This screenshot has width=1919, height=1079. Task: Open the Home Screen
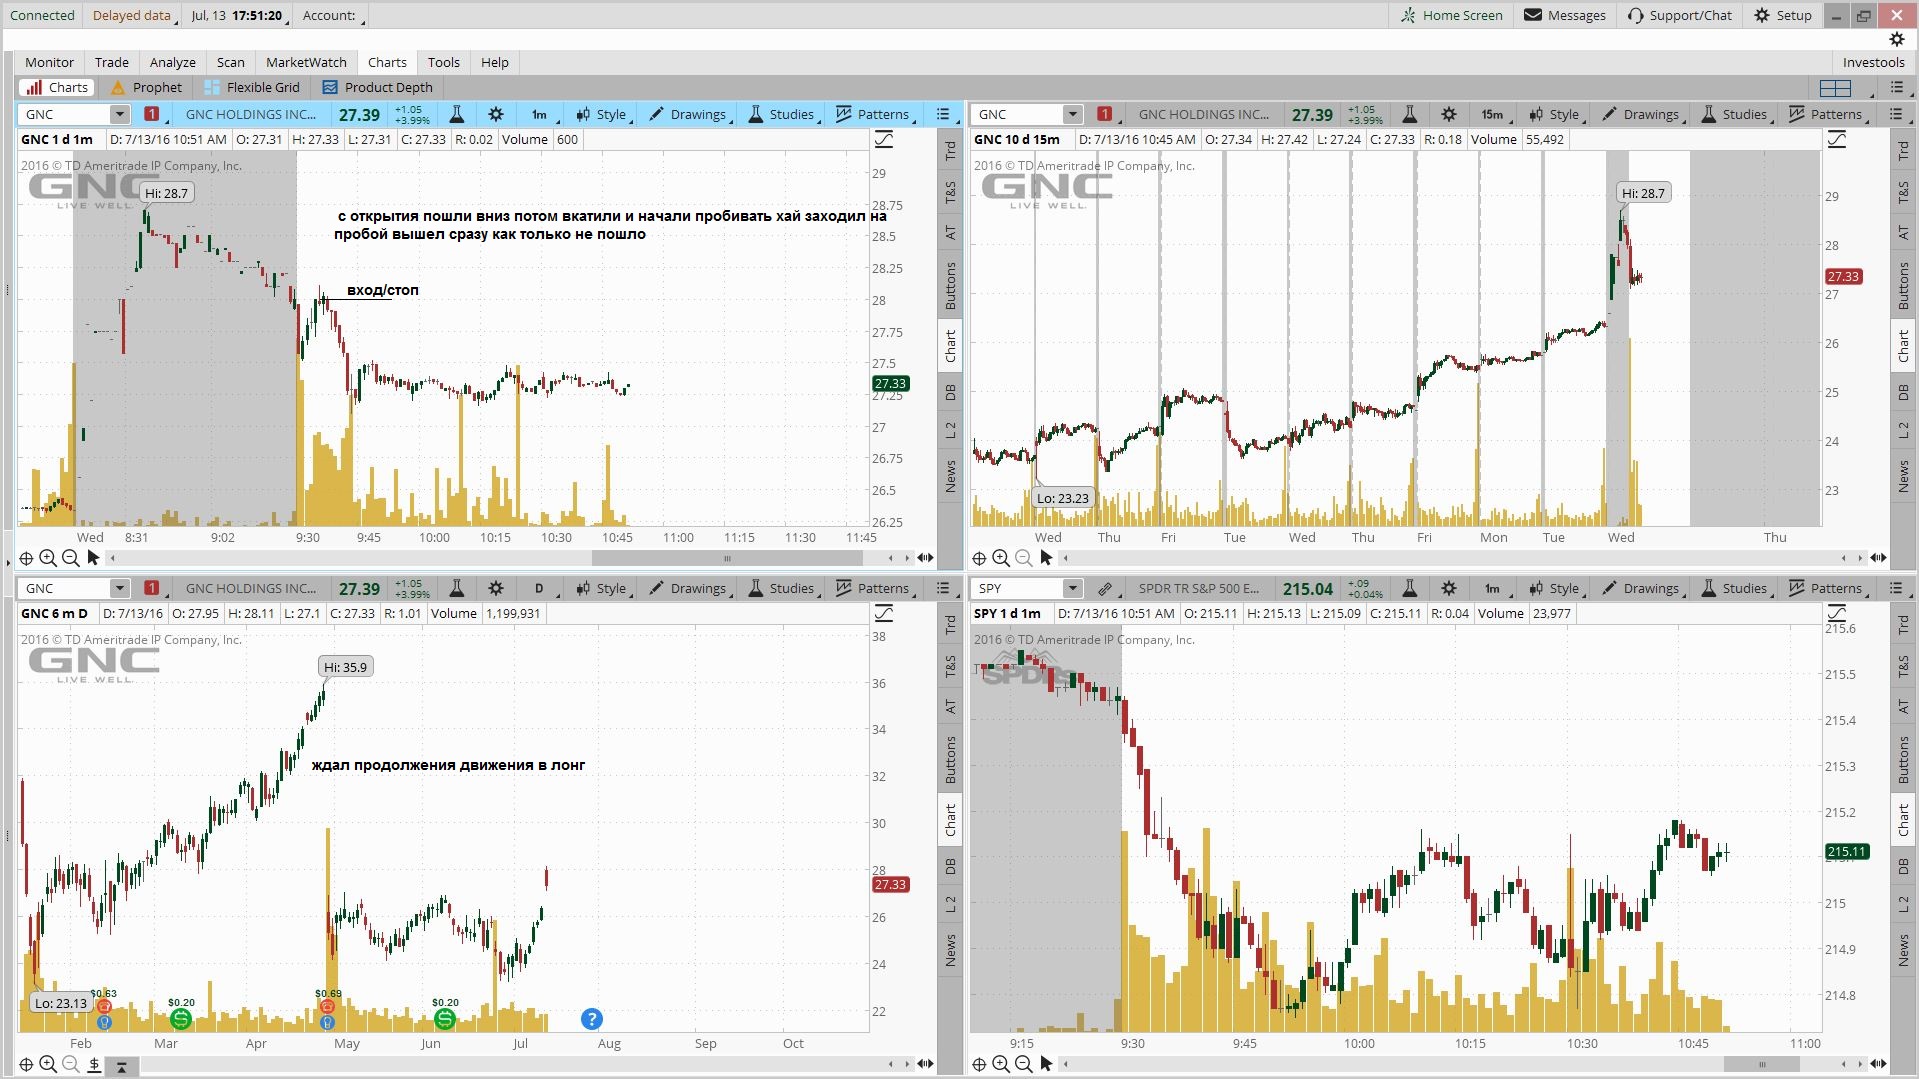pos(1451,15)
